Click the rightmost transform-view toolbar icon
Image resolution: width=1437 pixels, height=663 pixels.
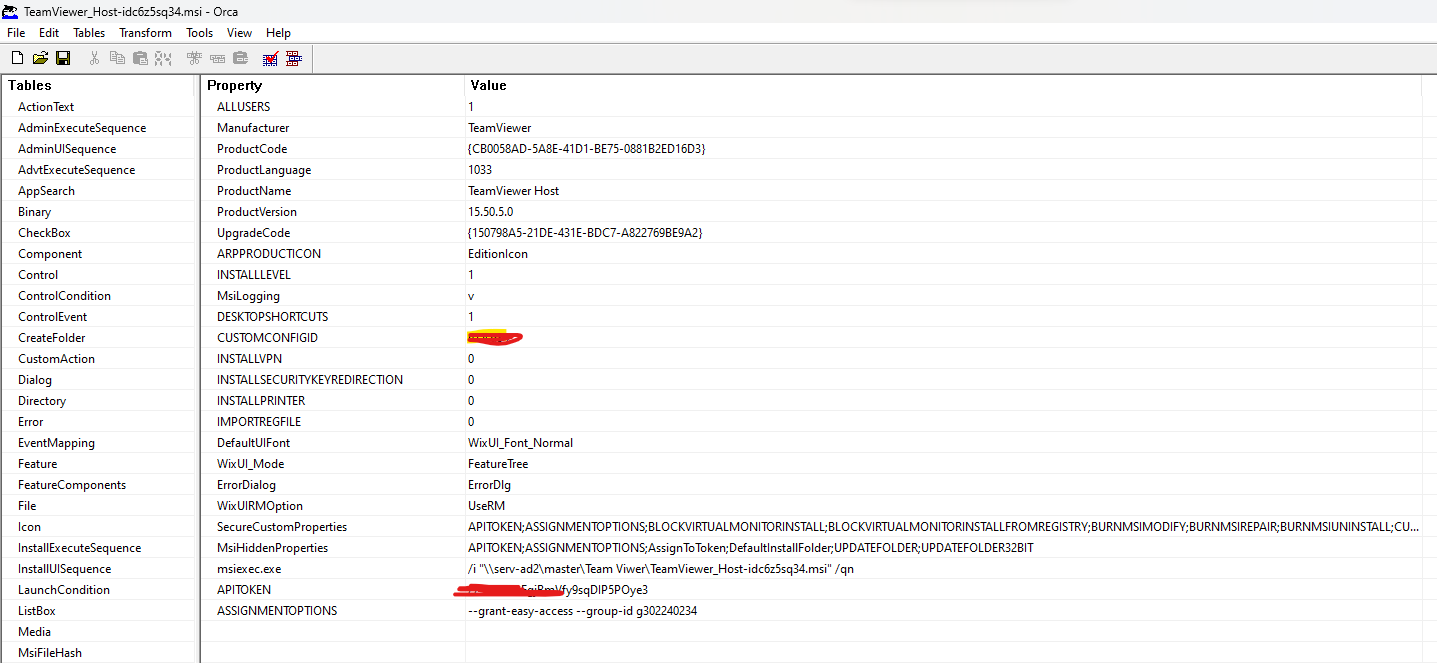click(293, 57)
